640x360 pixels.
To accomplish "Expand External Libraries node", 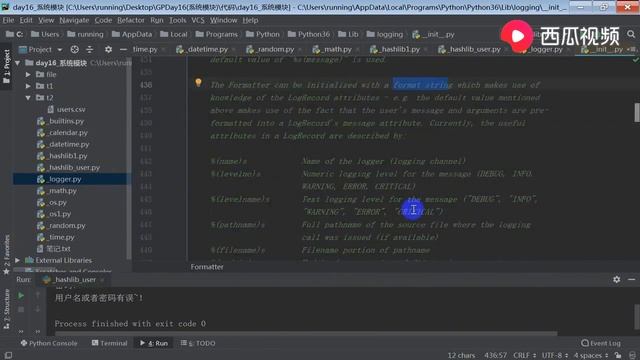I will (18, 260).
